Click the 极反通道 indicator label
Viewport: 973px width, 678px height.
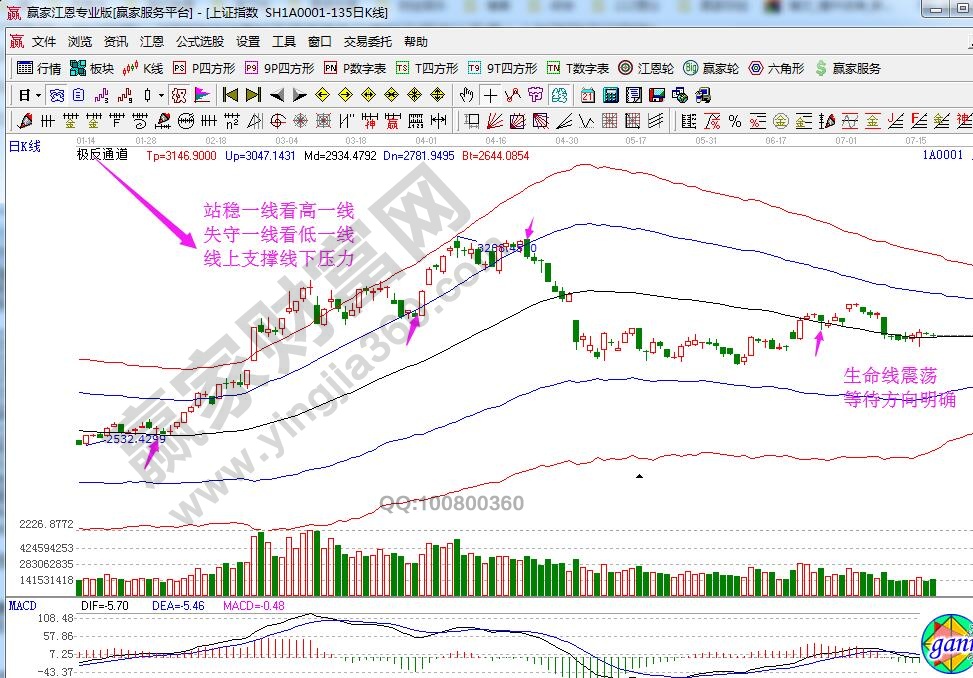tap(102, 155)
